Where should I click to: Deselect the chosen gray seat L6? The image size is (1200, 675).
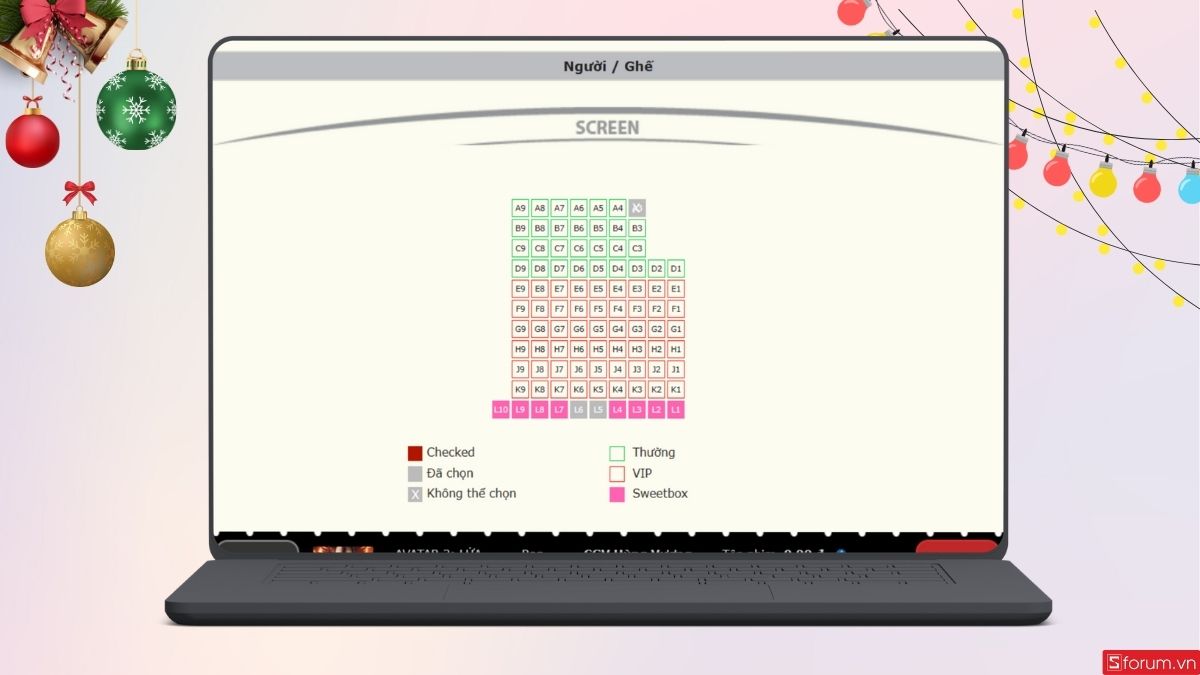click(579, 409)
